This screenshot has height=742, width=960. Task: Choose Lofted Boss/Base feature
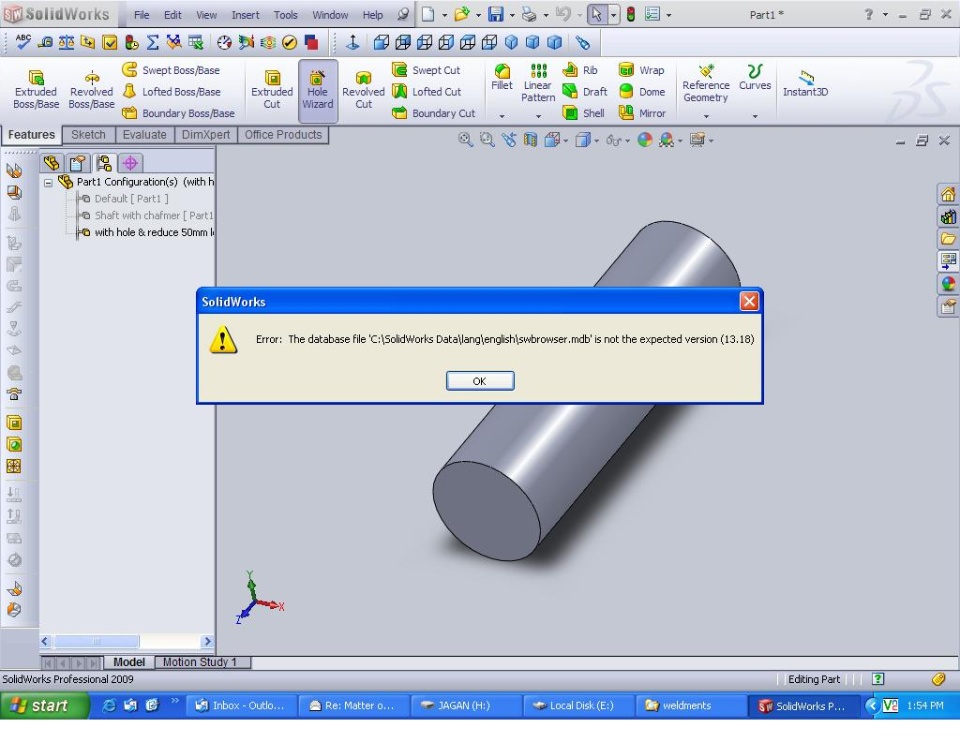click(x=171, y=92)
